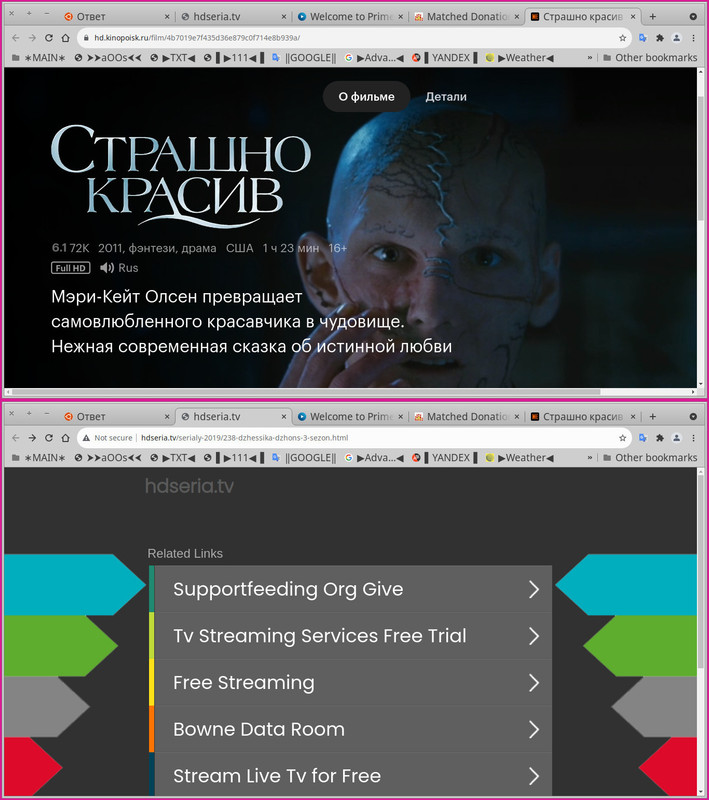Expand hidden bookmarks chevron in bottom window
The image size is (709, 800).
590,458
